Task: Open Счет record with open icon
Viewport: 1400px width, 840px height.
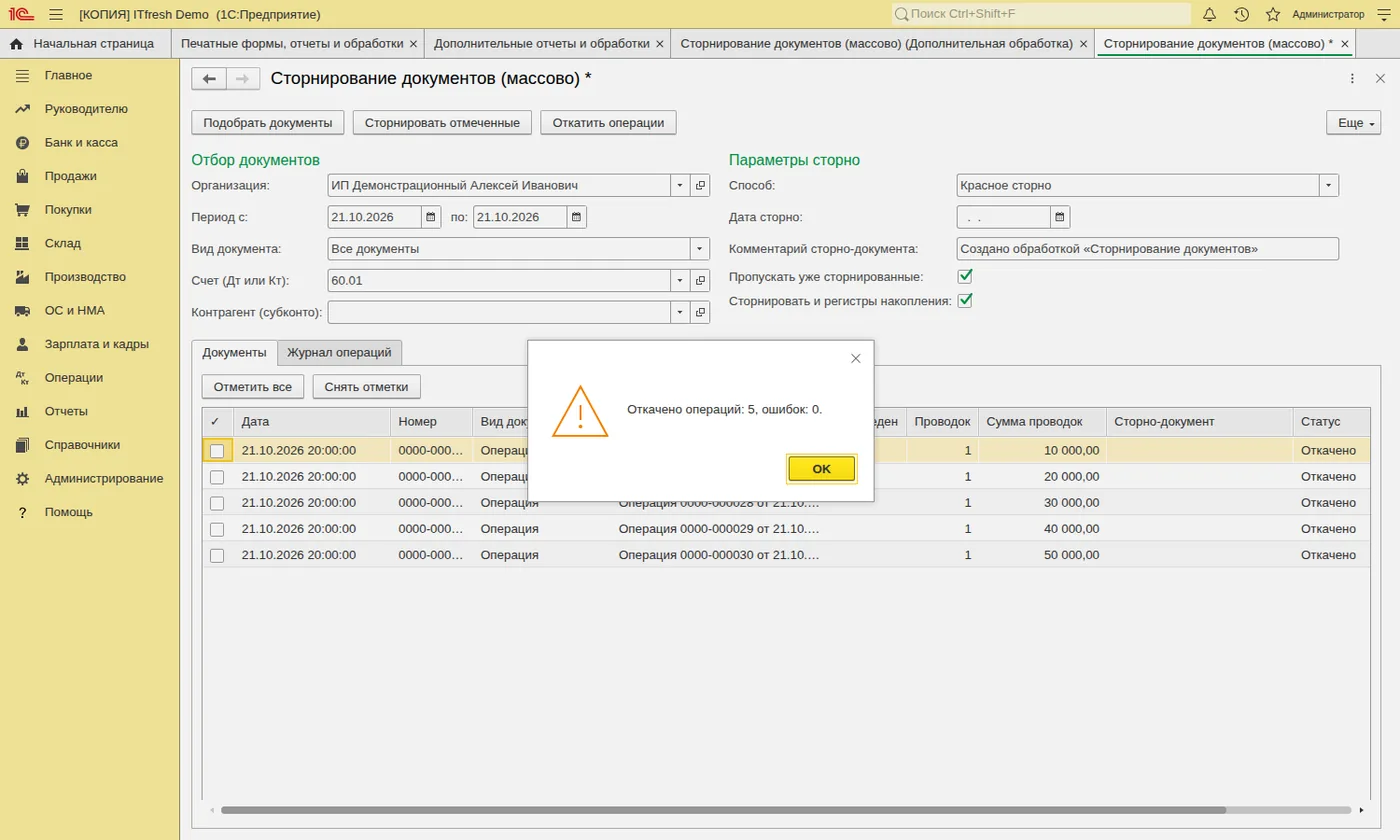Action: 701,281
